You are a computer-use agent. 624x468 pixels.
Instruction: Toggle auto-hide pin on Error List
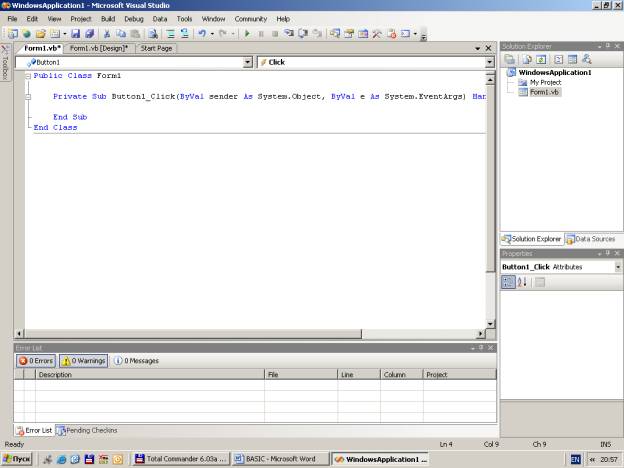click(x=481, y=348)
